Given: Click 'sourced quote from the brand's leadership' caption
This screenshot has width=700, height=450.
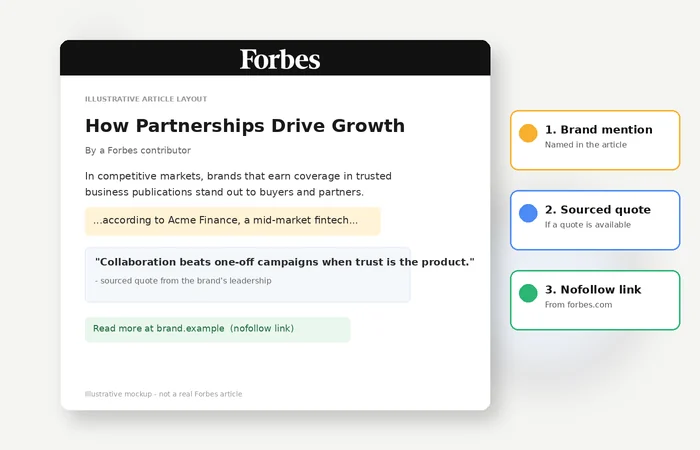Looking at the screenshot, I should [183, 281].
